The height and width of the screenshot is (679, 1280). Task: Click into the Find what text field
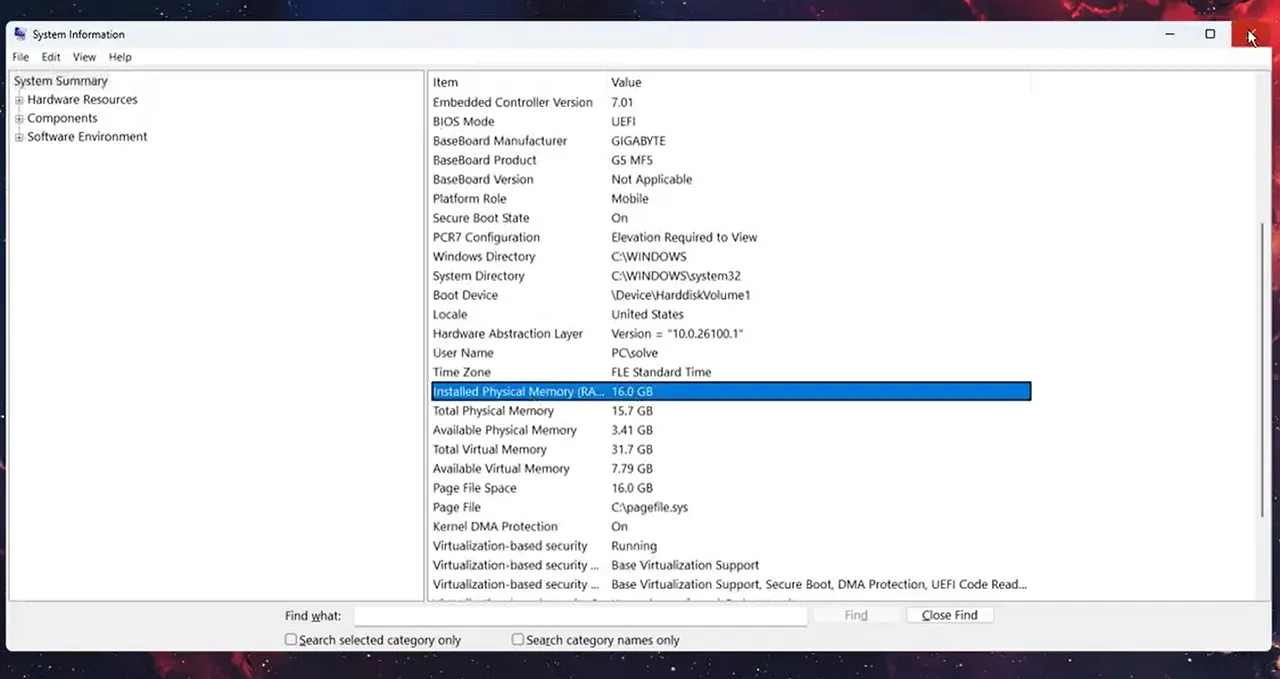pyautogui.click(x=580, y=616)
